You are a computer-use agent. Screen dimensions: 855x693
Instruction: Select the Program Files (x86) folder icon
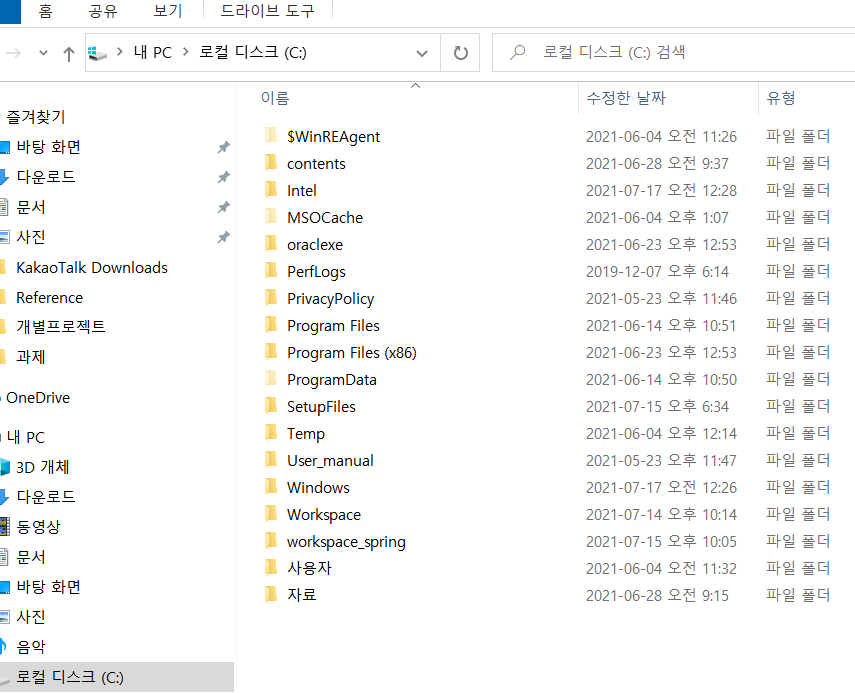point(270,352)
